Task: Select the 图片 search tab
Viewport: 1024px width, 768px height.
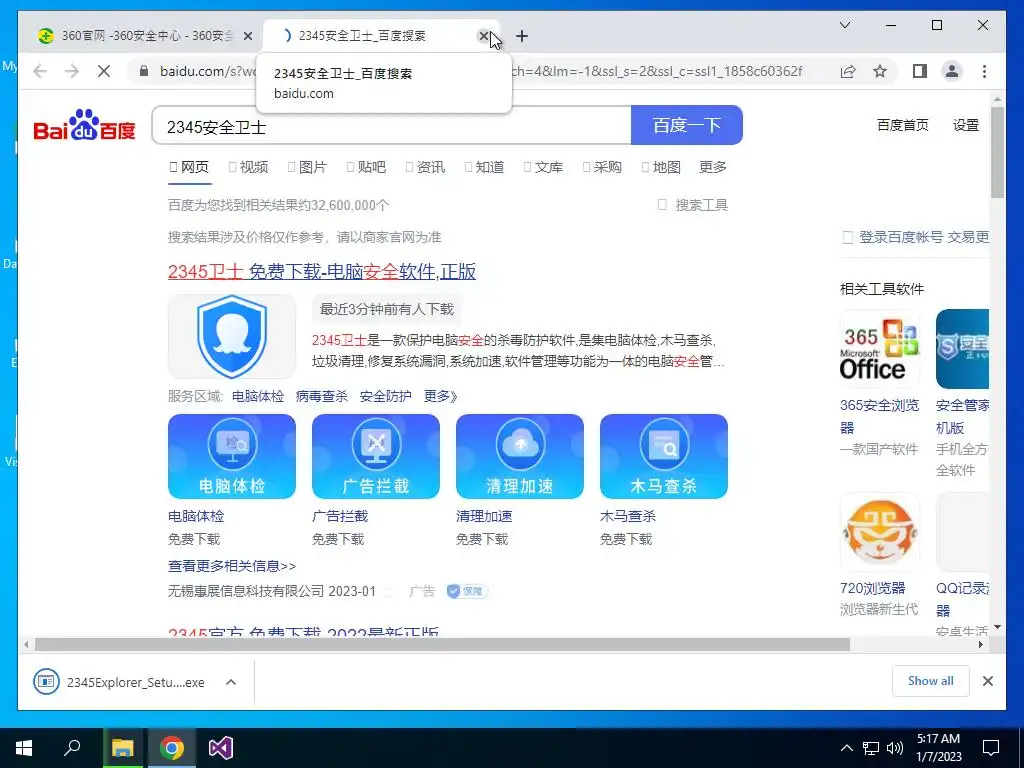Action: click(307, 167)
